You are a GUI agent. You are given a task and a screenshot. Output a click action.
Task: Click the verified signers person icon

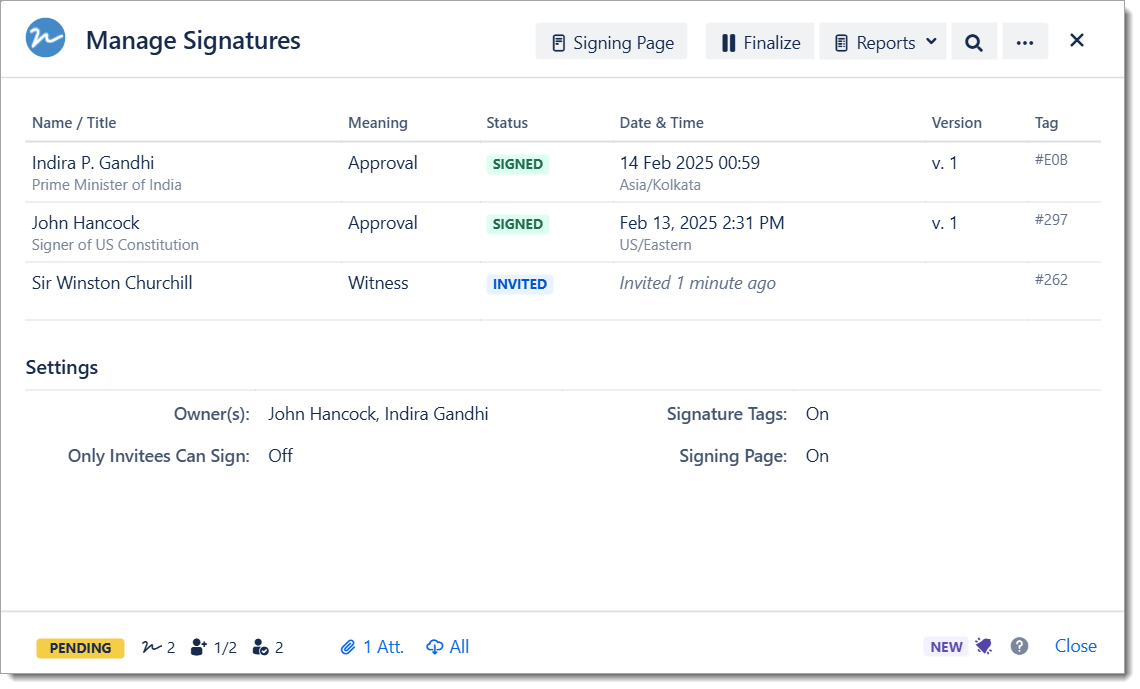coord(261,647)
